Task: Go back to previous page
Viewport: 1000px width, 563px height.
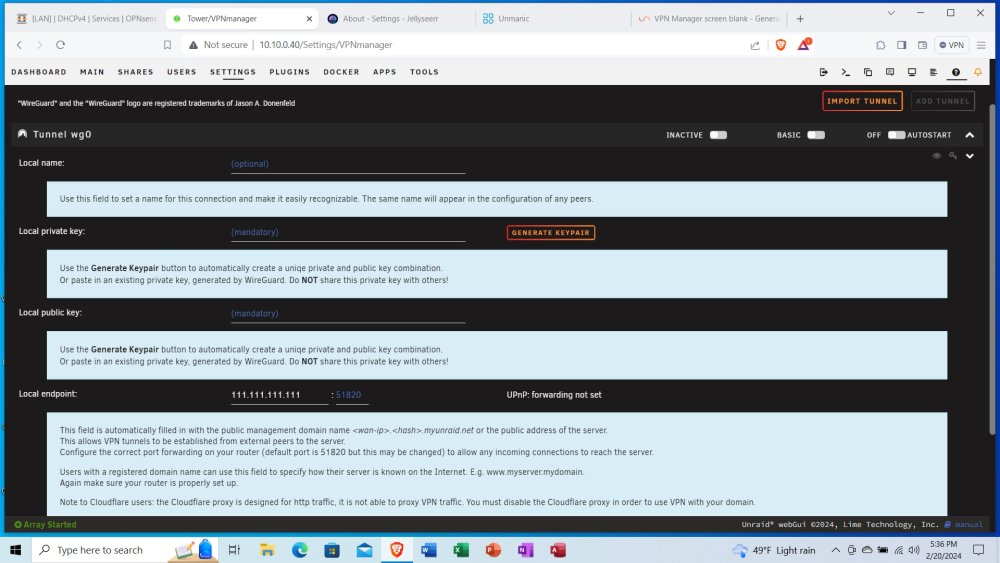Action: pos(20,45)
